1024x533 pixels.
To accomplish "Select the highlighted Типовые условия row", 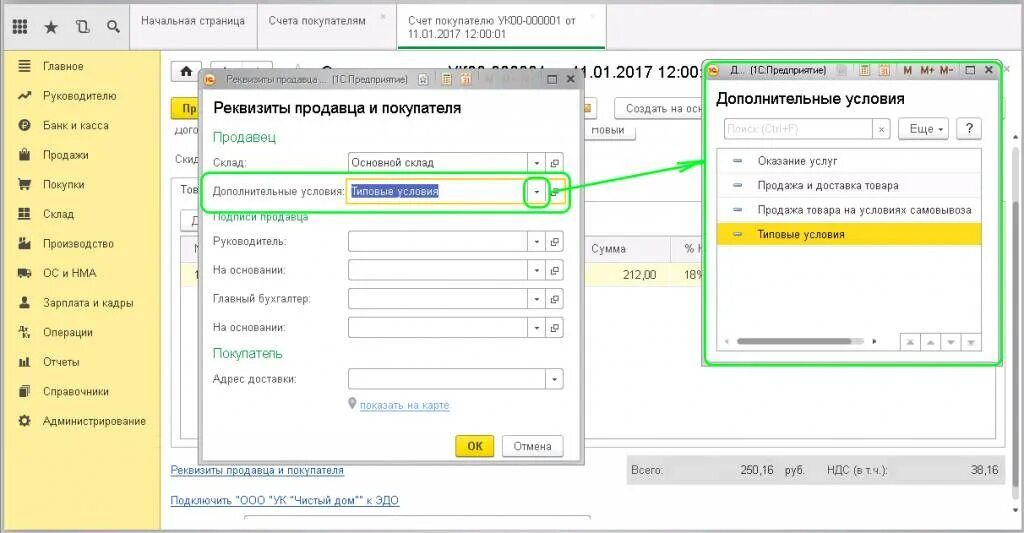I will point(849,234).
